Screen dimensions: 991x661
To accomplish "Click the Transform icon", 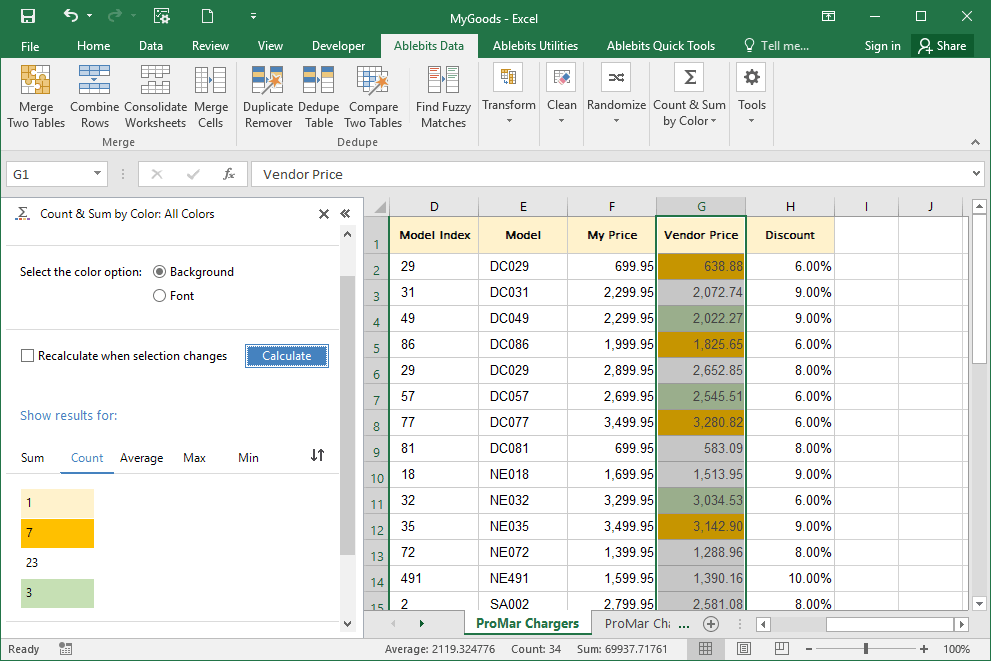I will [x=509, y=77].
